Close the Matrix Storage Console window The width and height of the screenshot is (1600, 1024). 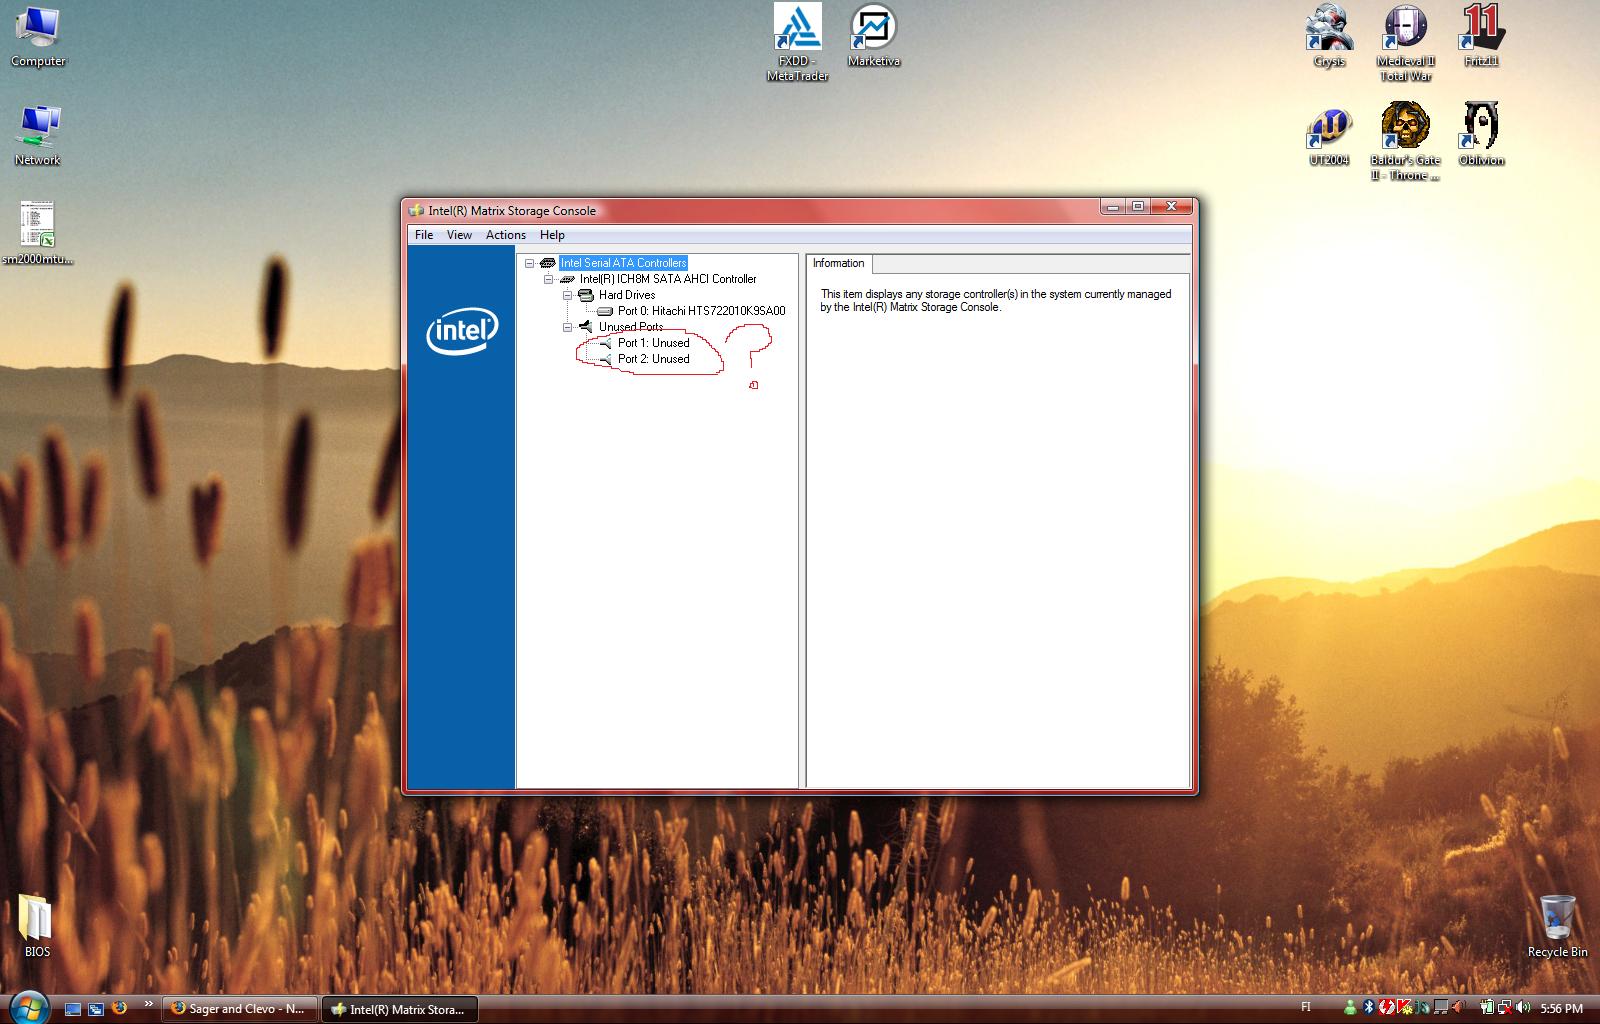pyautogui.click(x=1171, y=207)
